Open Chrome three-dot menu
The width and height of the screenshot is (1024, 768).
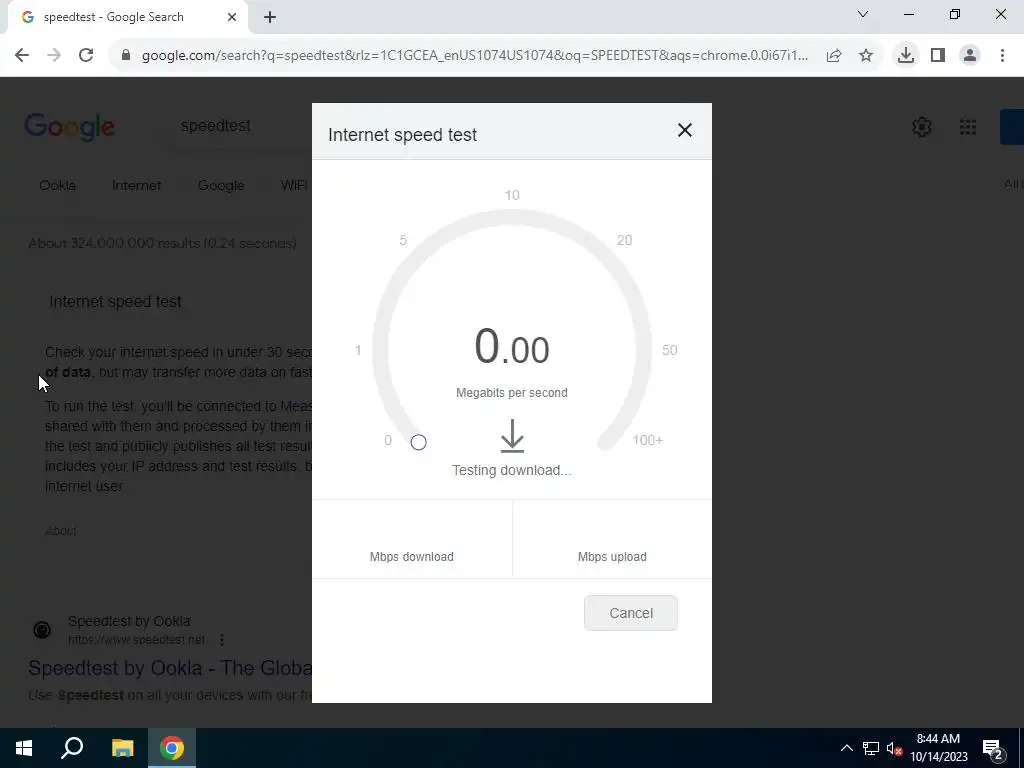pos(1002,56)
